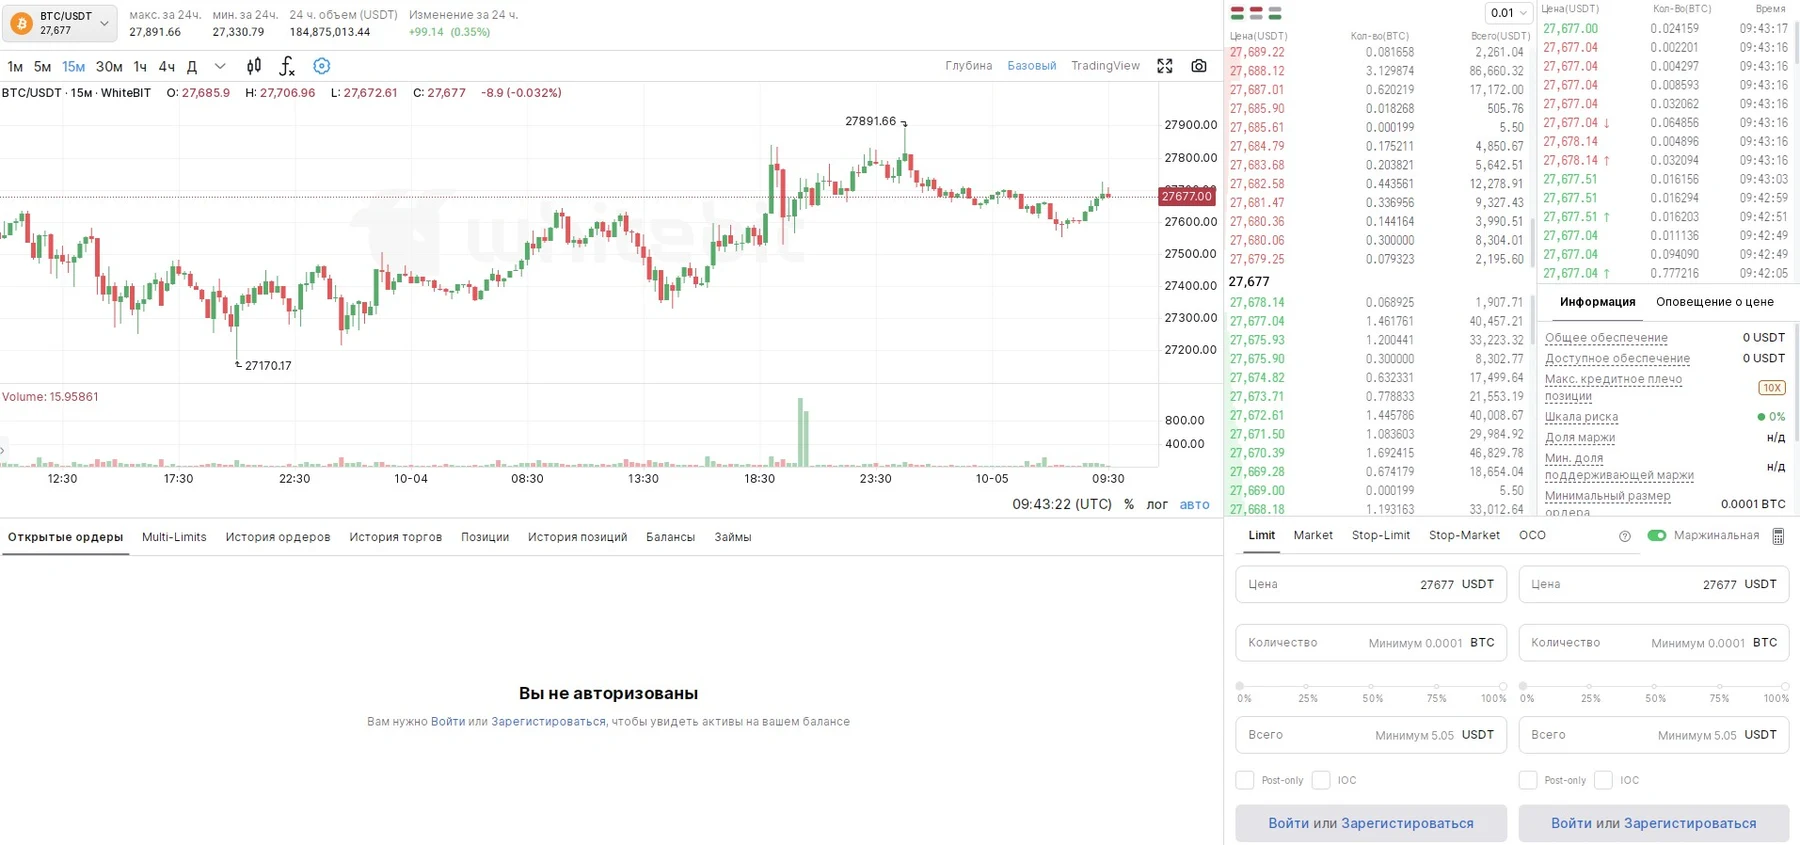Image resolution: width=1800 pixels, height=845 pixels.
Task: Open chart settings gear
Action: [321, 66]
